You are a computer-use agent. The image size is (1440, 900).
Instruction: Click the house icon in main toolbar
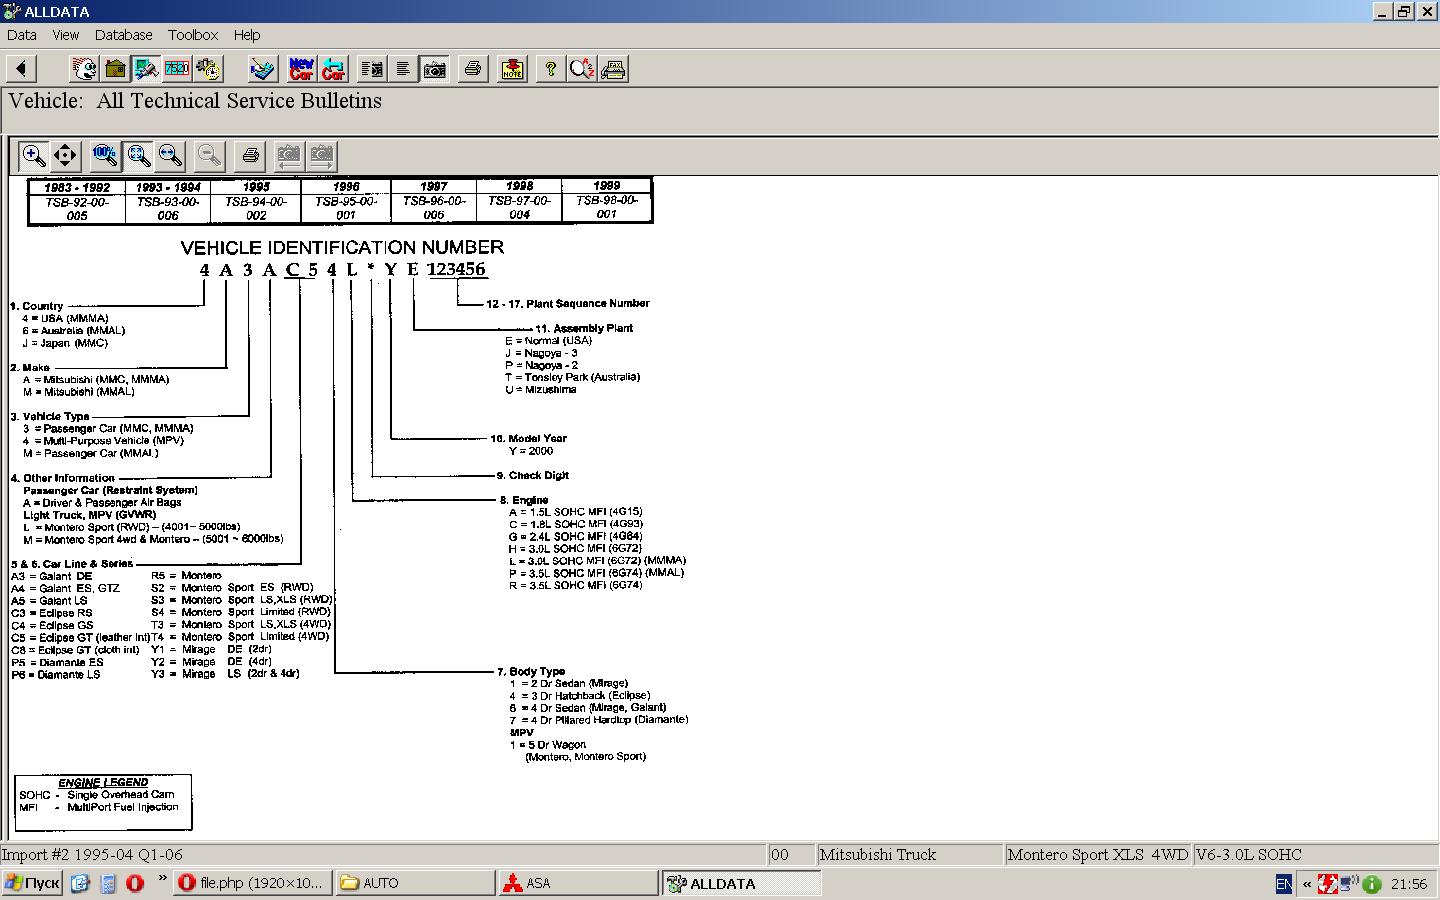[115, 69]
